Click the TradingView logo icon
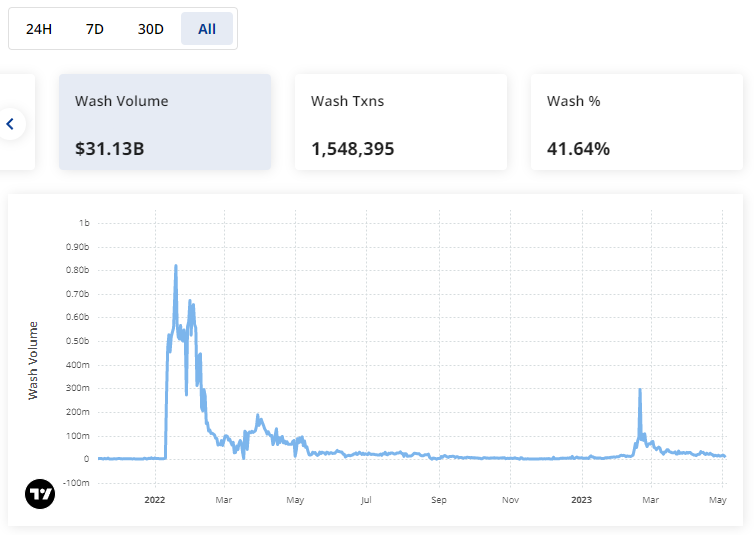The width and height of the screenshot is (754, 535). click(40, 494)
